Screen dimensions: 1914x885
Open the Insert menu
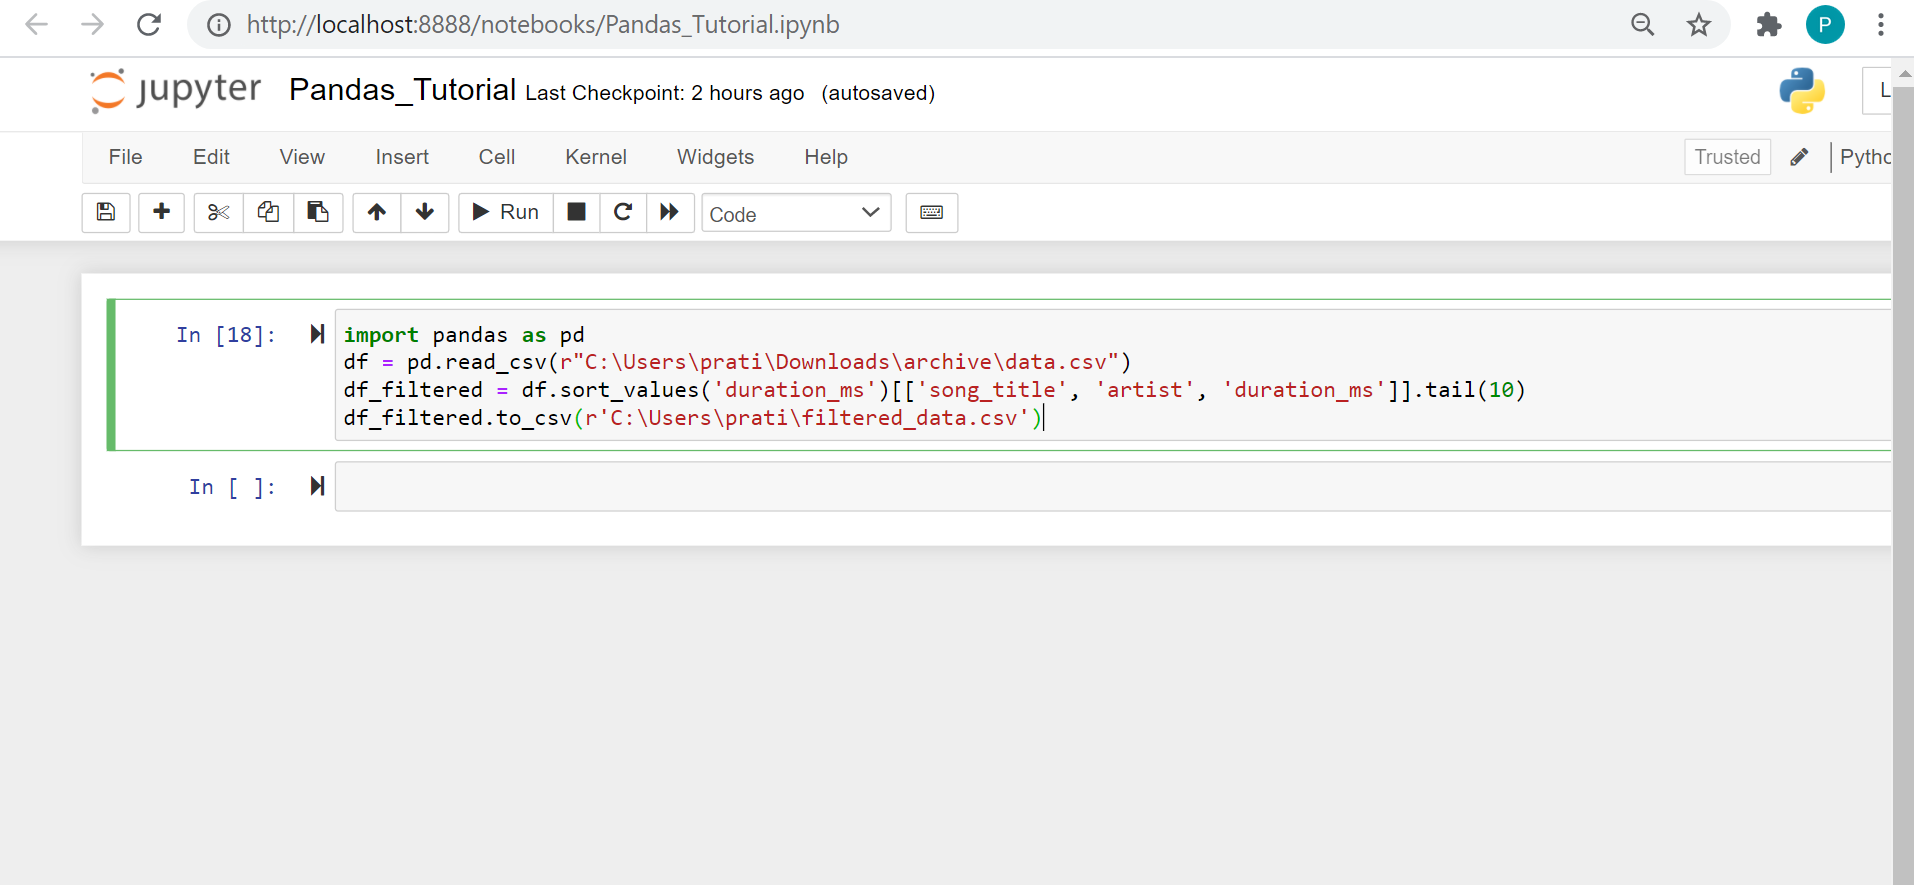[402, 157]
